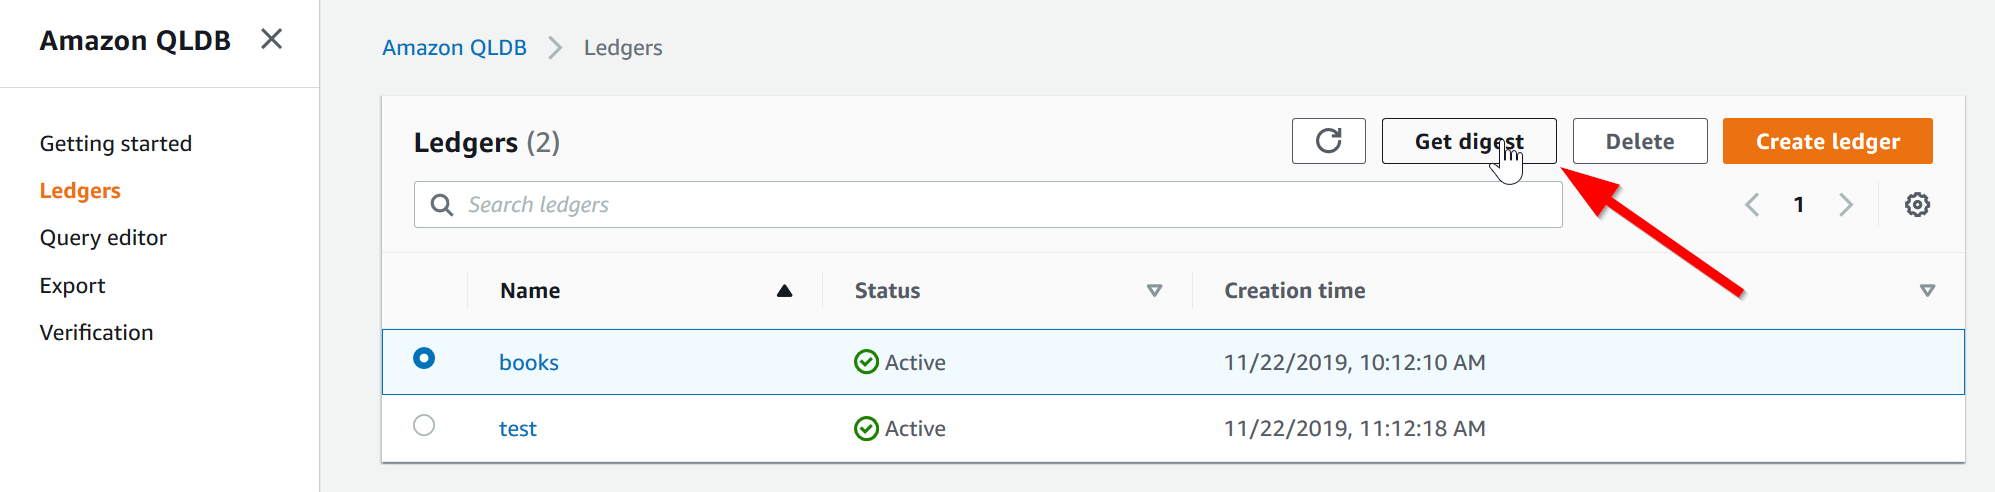1995x492 pixels.
Task: Go to next page arrow
Action: [x=1845, y=205]
